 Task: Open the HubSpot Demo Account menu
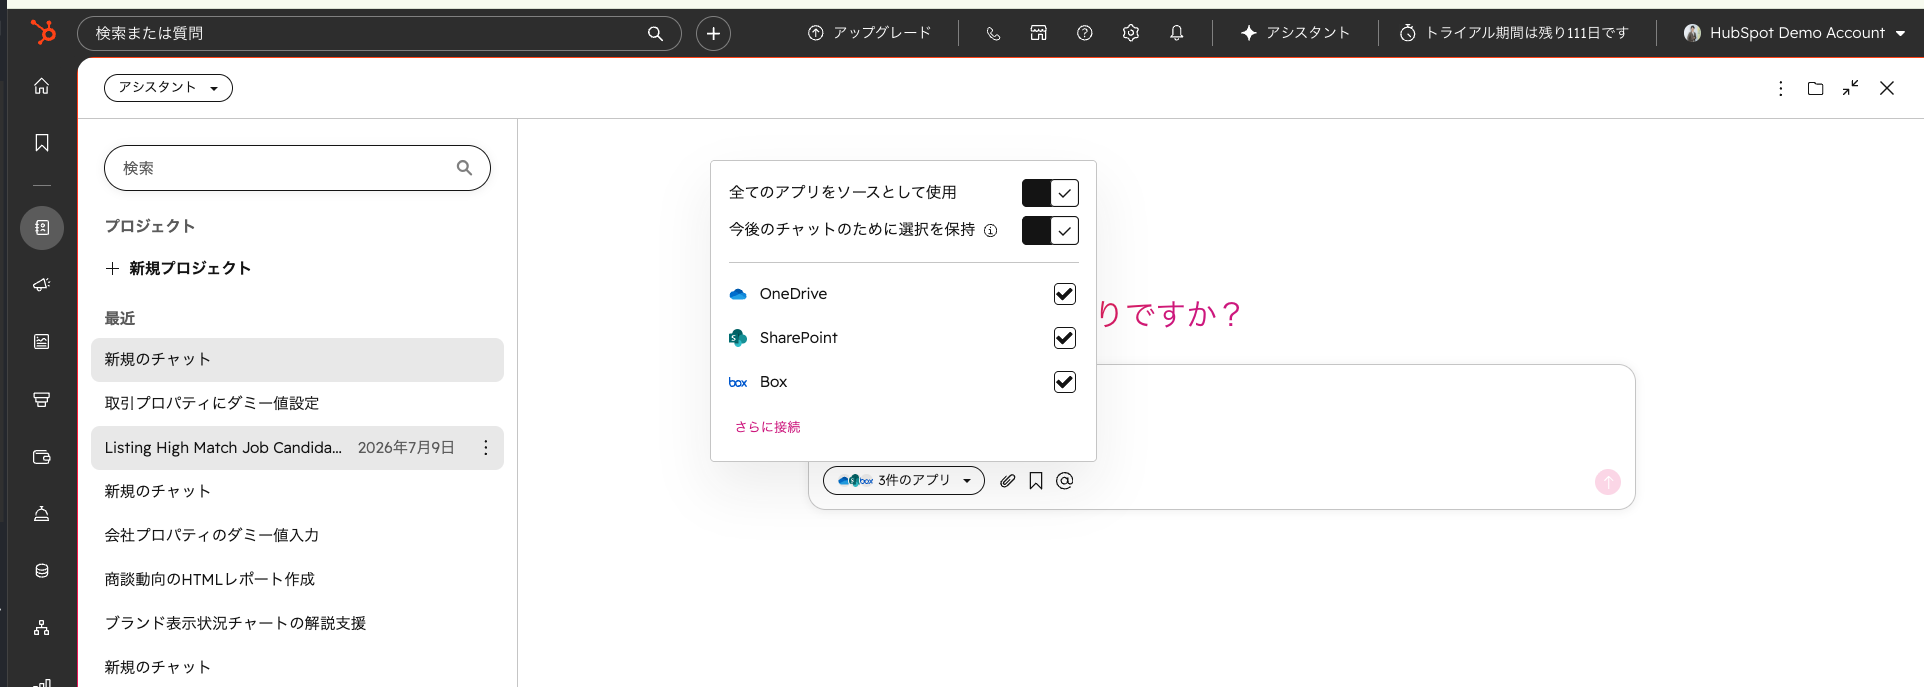point(1794,33)
